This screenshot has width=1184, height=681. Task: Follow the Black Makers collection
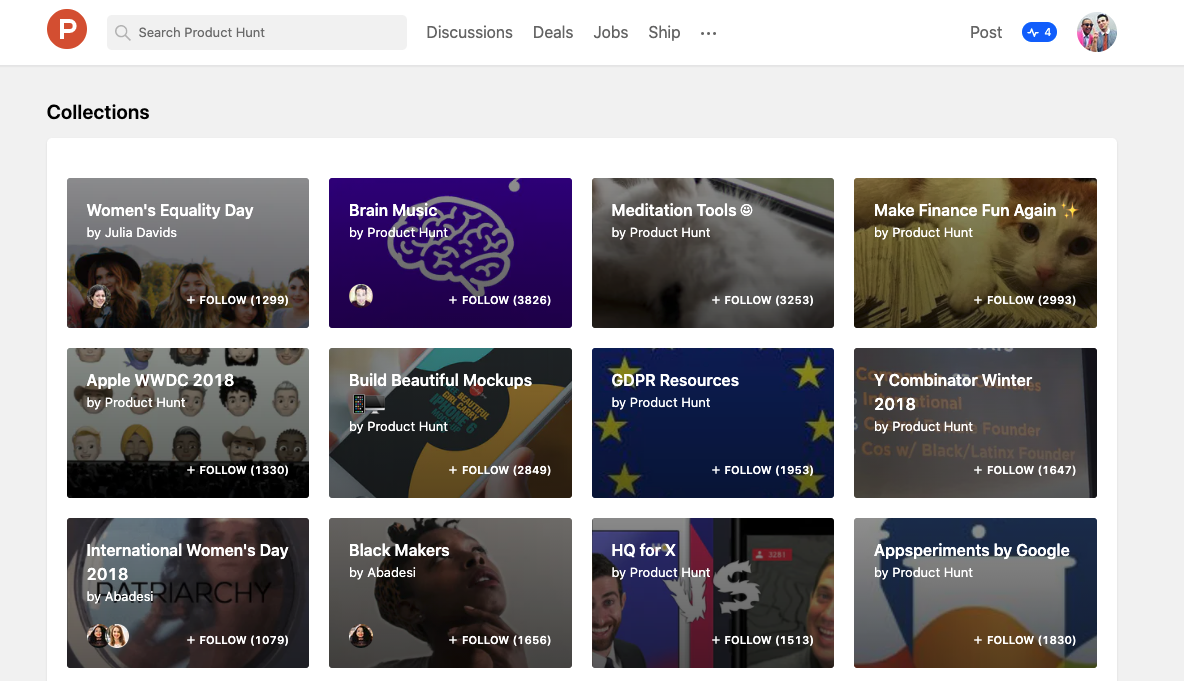coord(500,639)
